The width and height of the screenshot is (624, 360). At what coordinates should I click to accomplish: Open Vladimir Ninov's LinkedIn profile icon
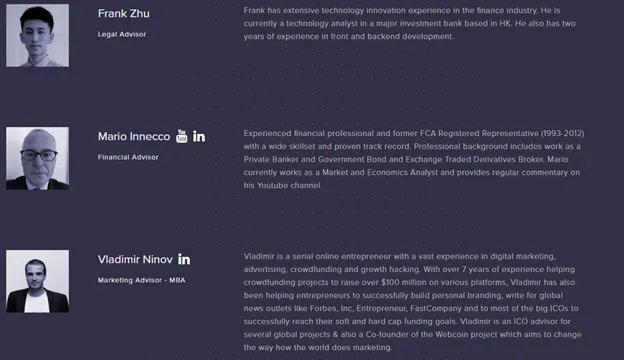coord(184,259)
